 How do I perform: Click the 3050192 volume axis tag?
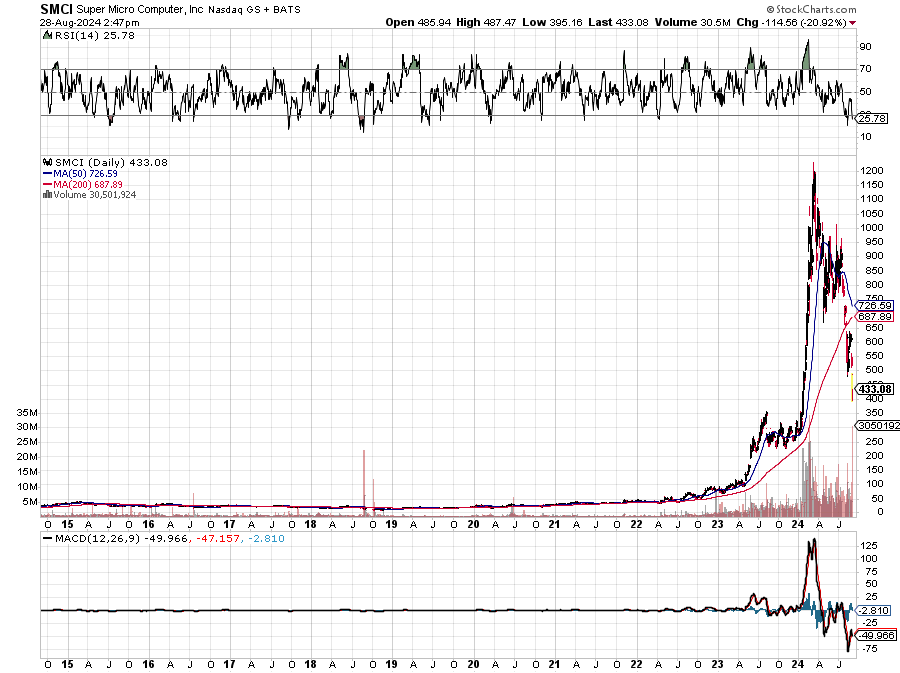(x=878, y=425)
